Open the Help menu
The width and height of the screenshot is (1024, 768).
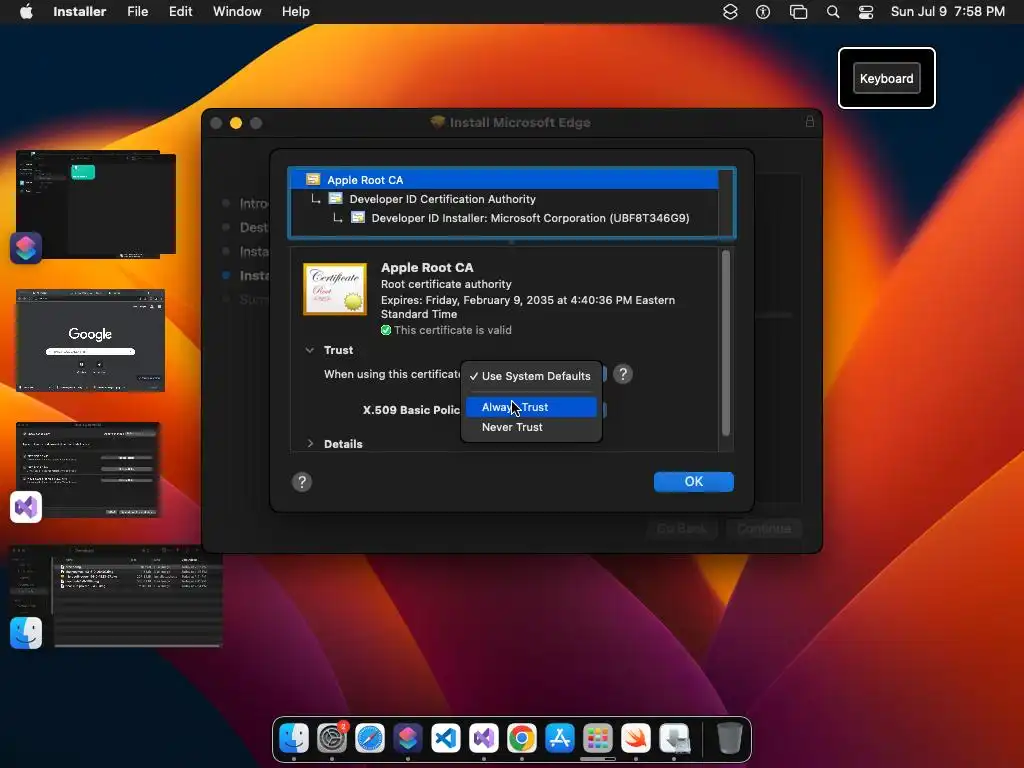click(x=295, y=12)
